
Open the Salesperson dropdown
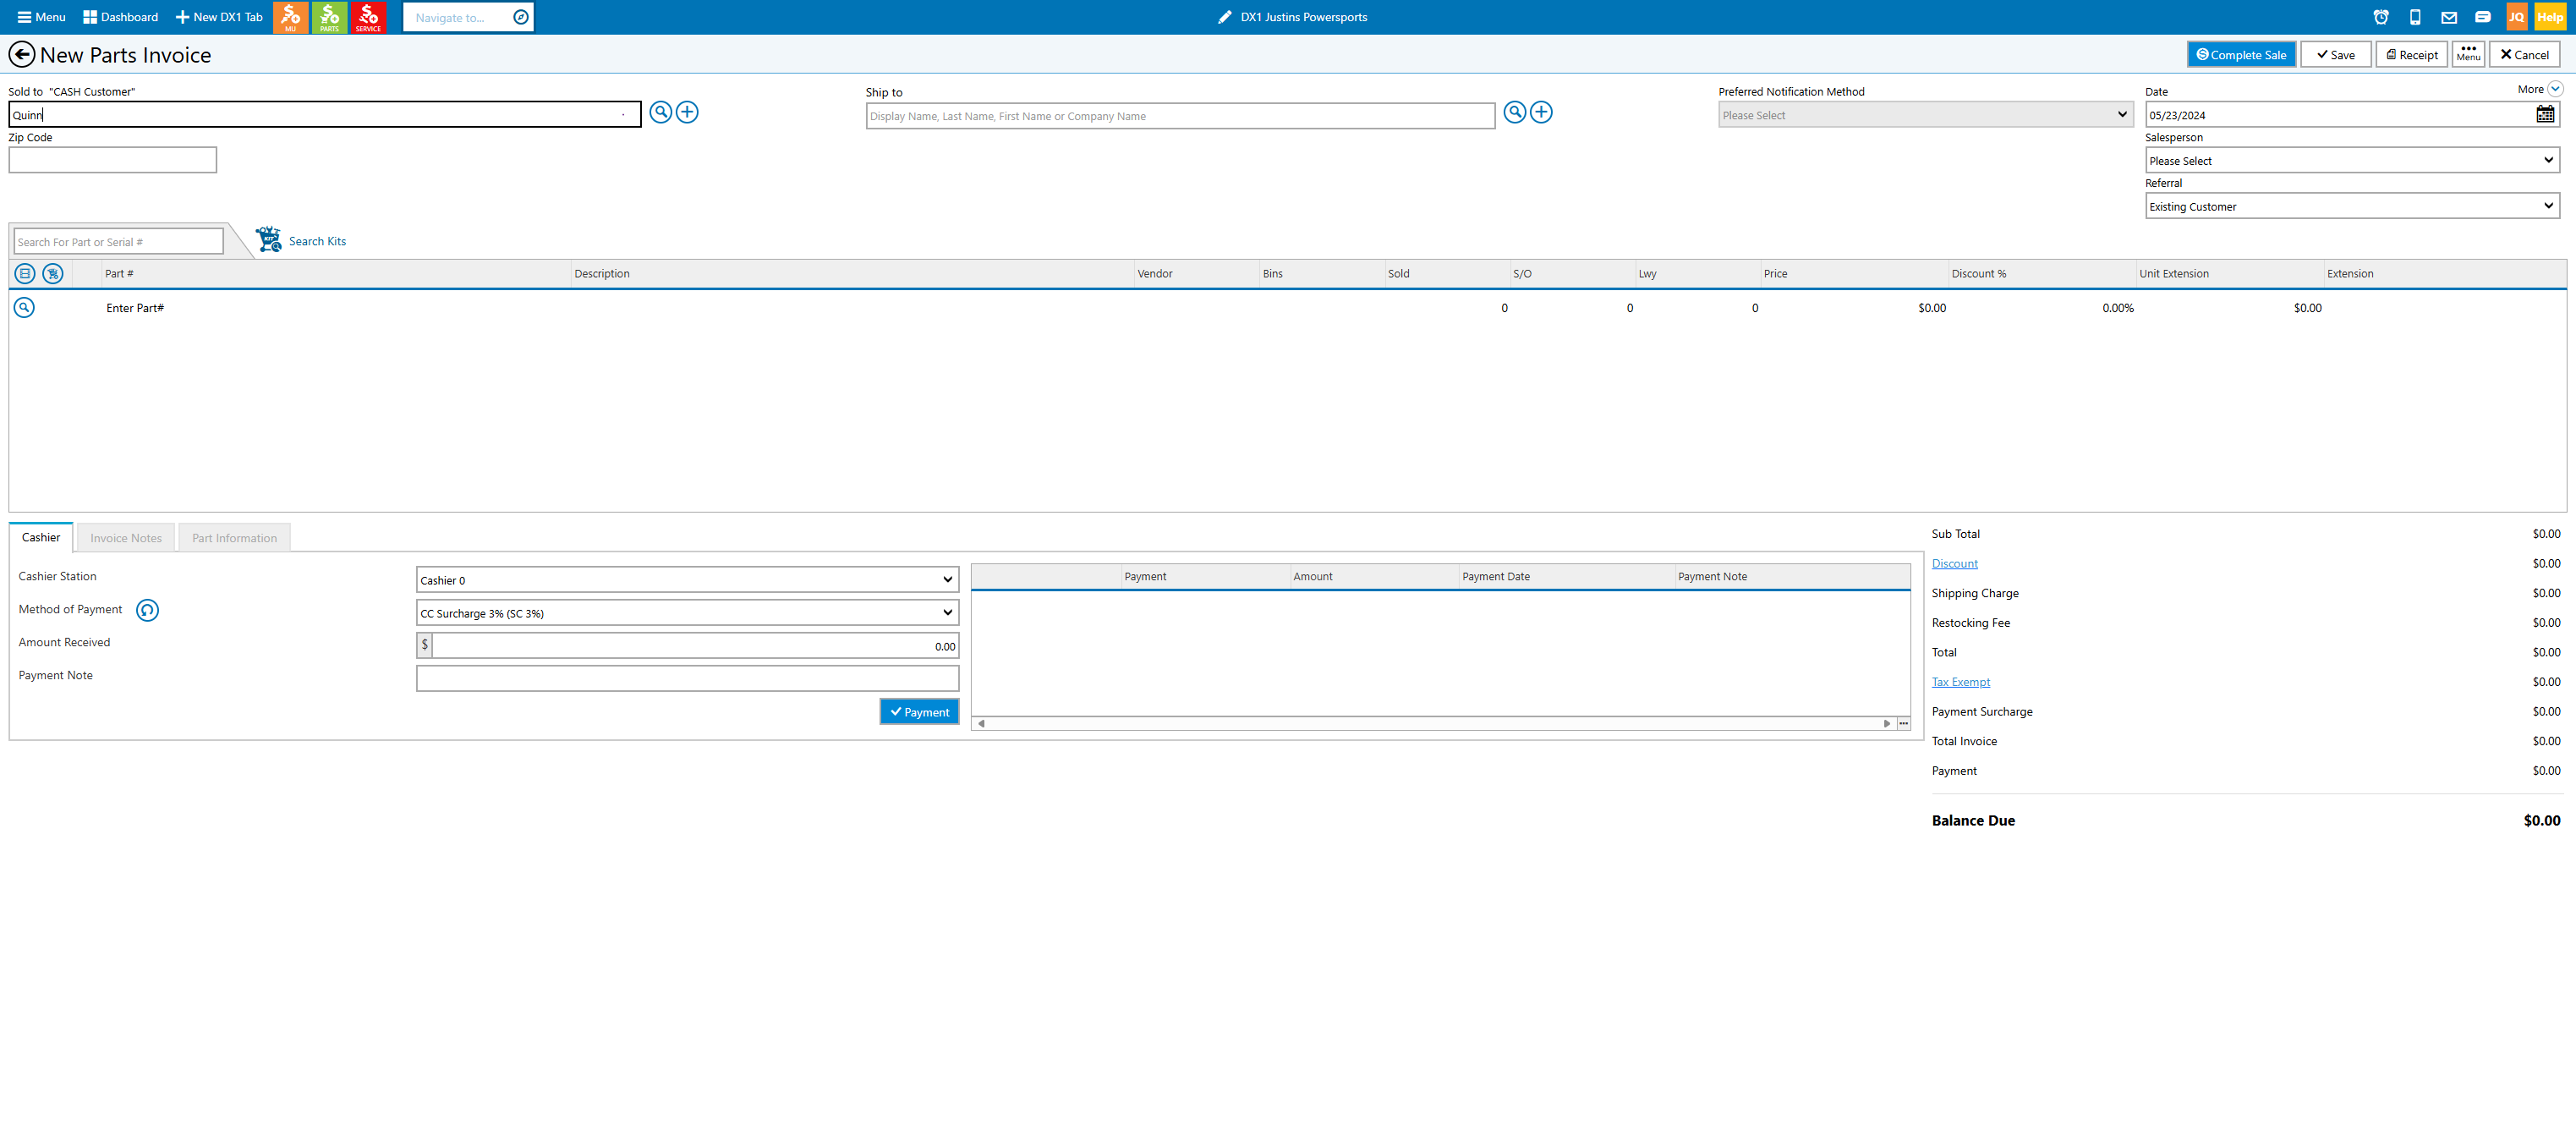click(2352, 160)
